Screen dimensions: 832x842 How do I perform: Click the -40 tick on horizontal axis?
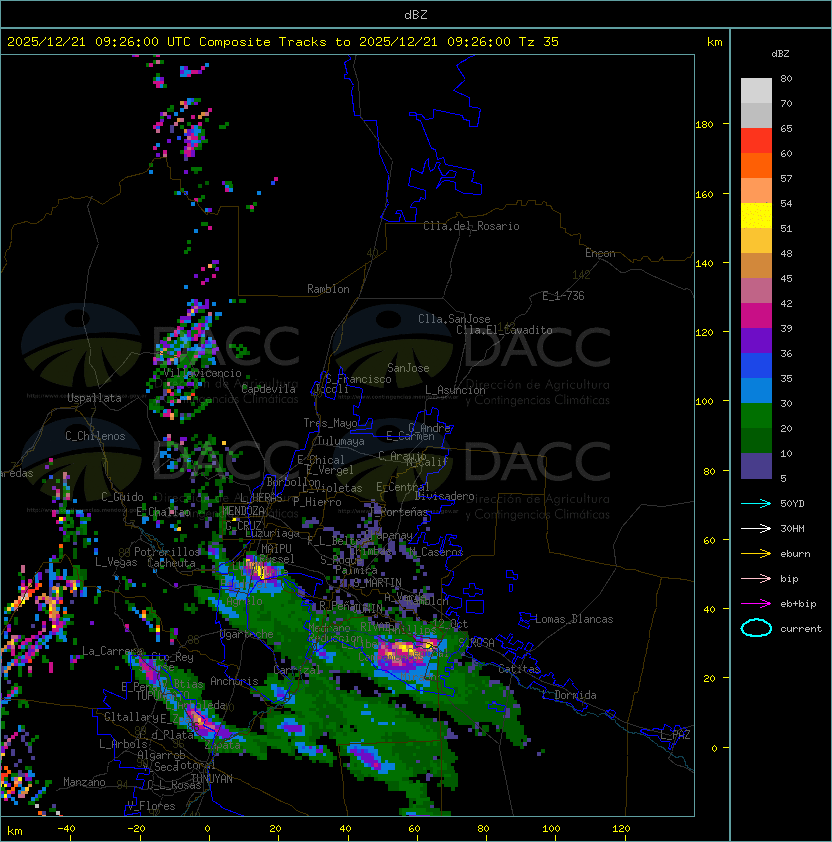(66, 829)
